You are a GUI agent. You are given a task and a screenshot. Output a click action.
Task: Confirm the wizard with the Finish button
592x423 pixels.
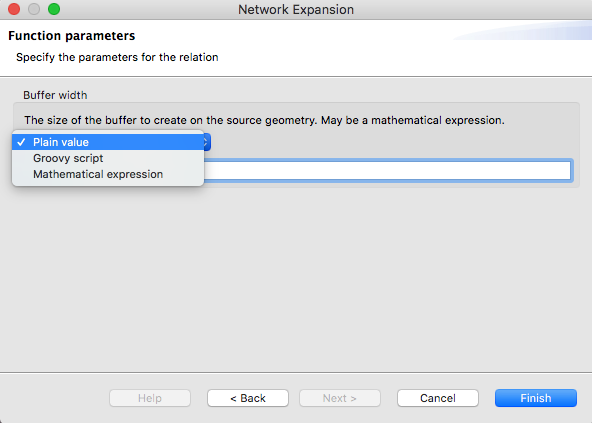click(x=536, y=398)
